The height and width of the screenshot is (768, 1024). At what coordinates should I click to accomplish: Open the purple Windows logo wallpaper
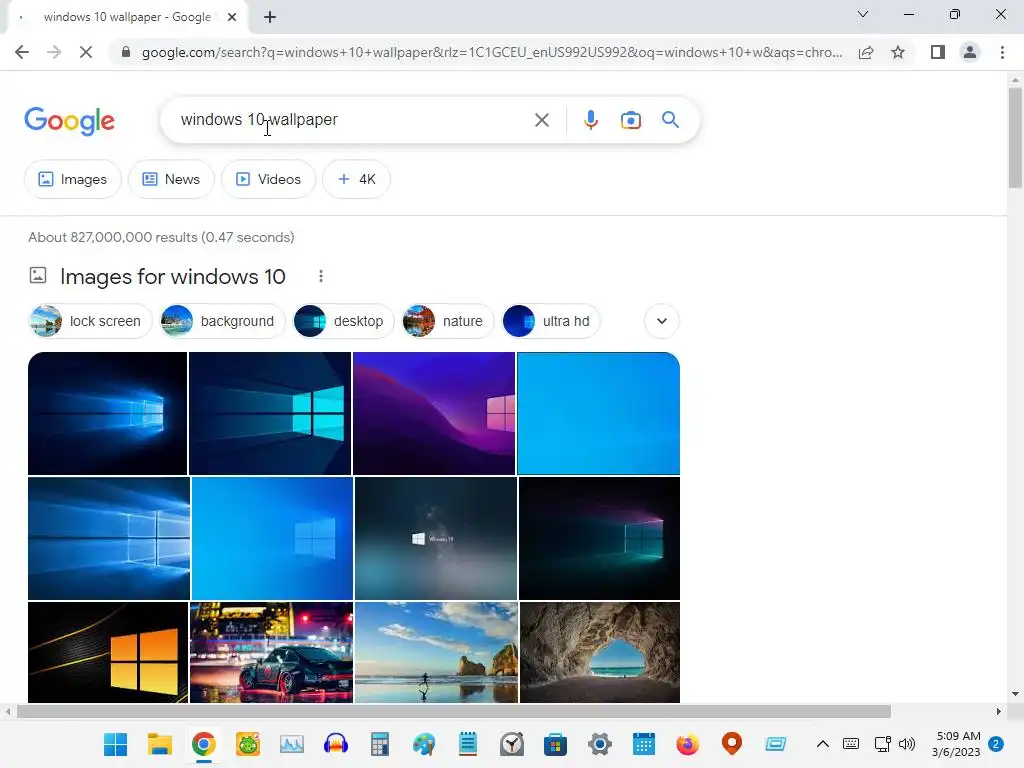point(434,413)
